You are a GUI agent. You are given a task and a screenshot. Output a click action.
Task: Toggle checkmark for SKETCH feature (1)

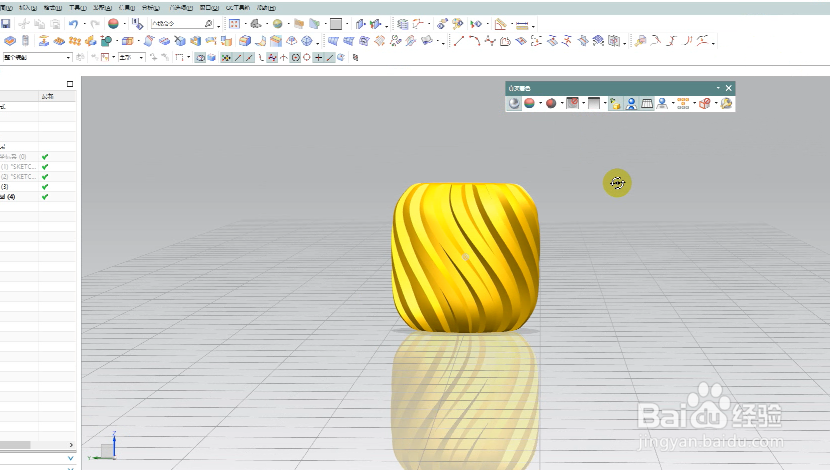coord(45,167)
